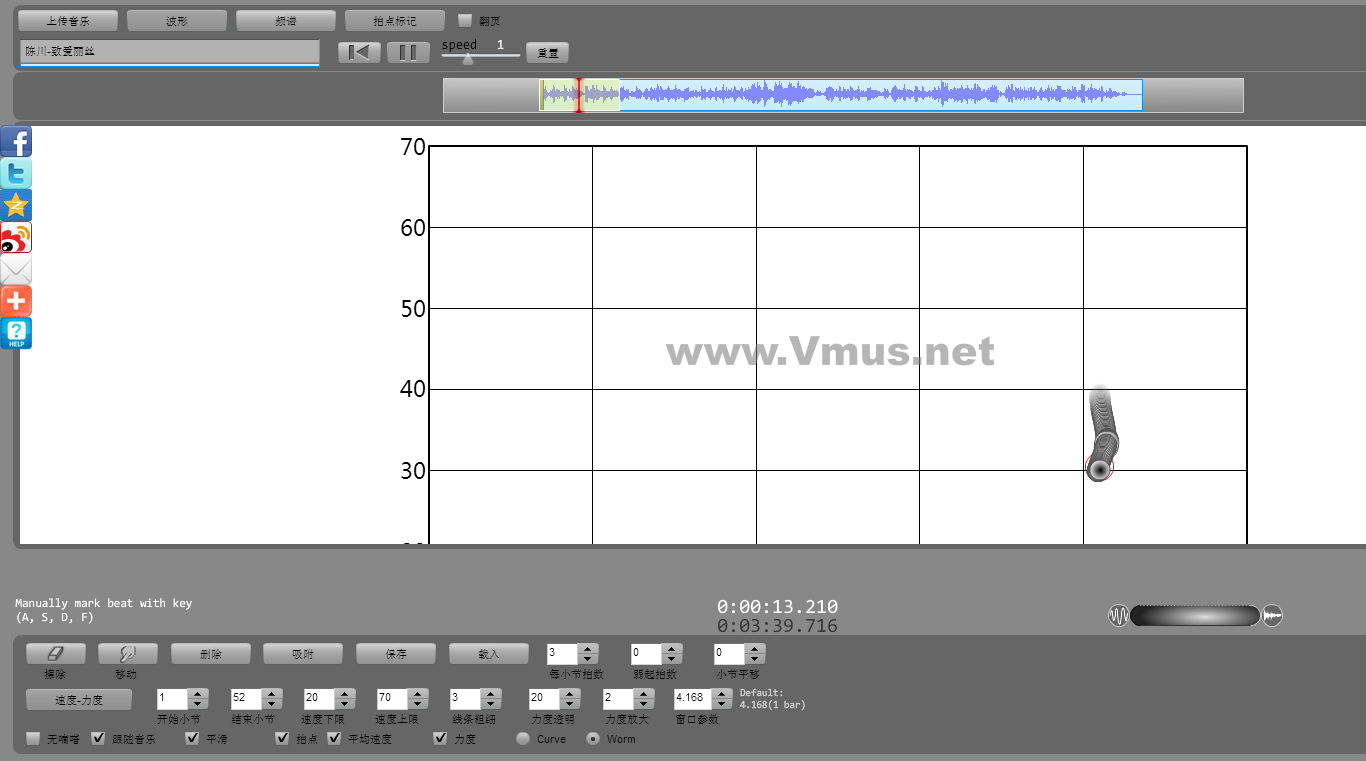Enable the 翻页 page-flip checkbox
The image size is (1366, 761).
click(465, 20)
